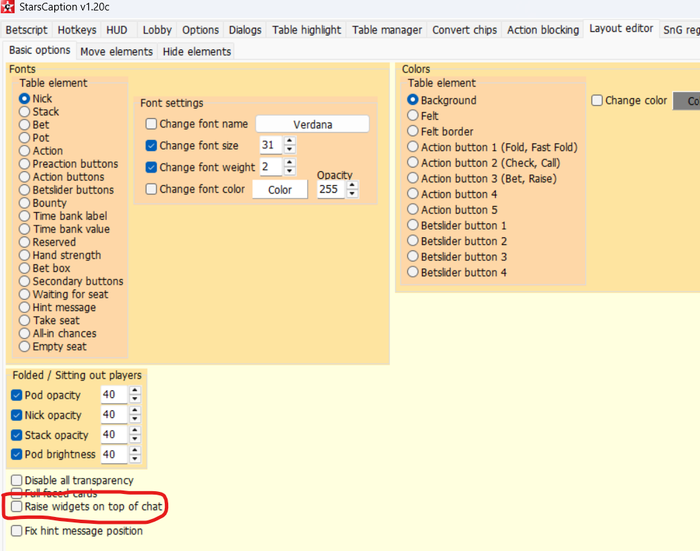Select Bounty radio option

click(25, 203)
